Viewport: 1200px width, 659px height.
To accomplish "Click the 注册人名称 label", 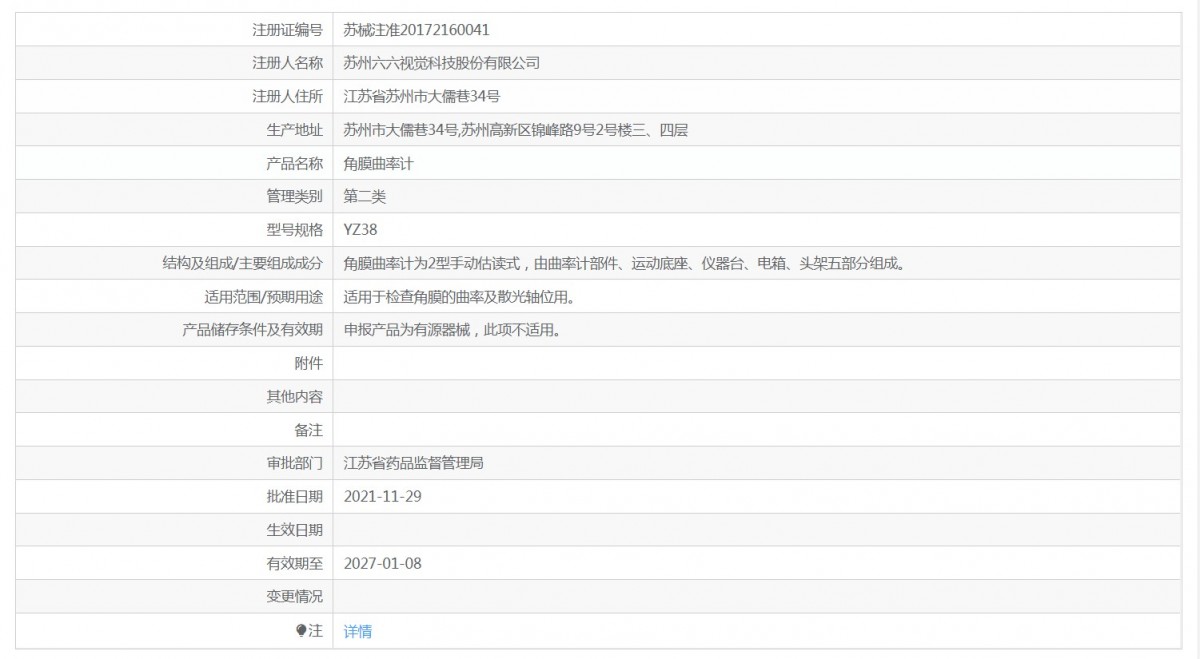I will [x=288, y=63].
